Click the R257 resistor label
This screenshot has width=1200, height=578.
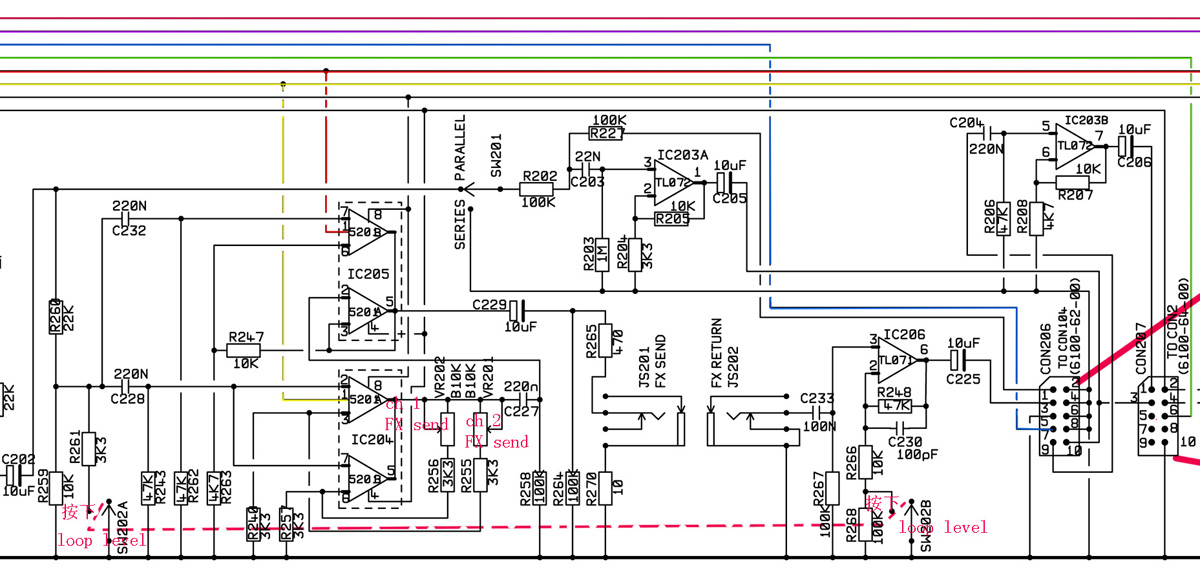click(285, 524)
